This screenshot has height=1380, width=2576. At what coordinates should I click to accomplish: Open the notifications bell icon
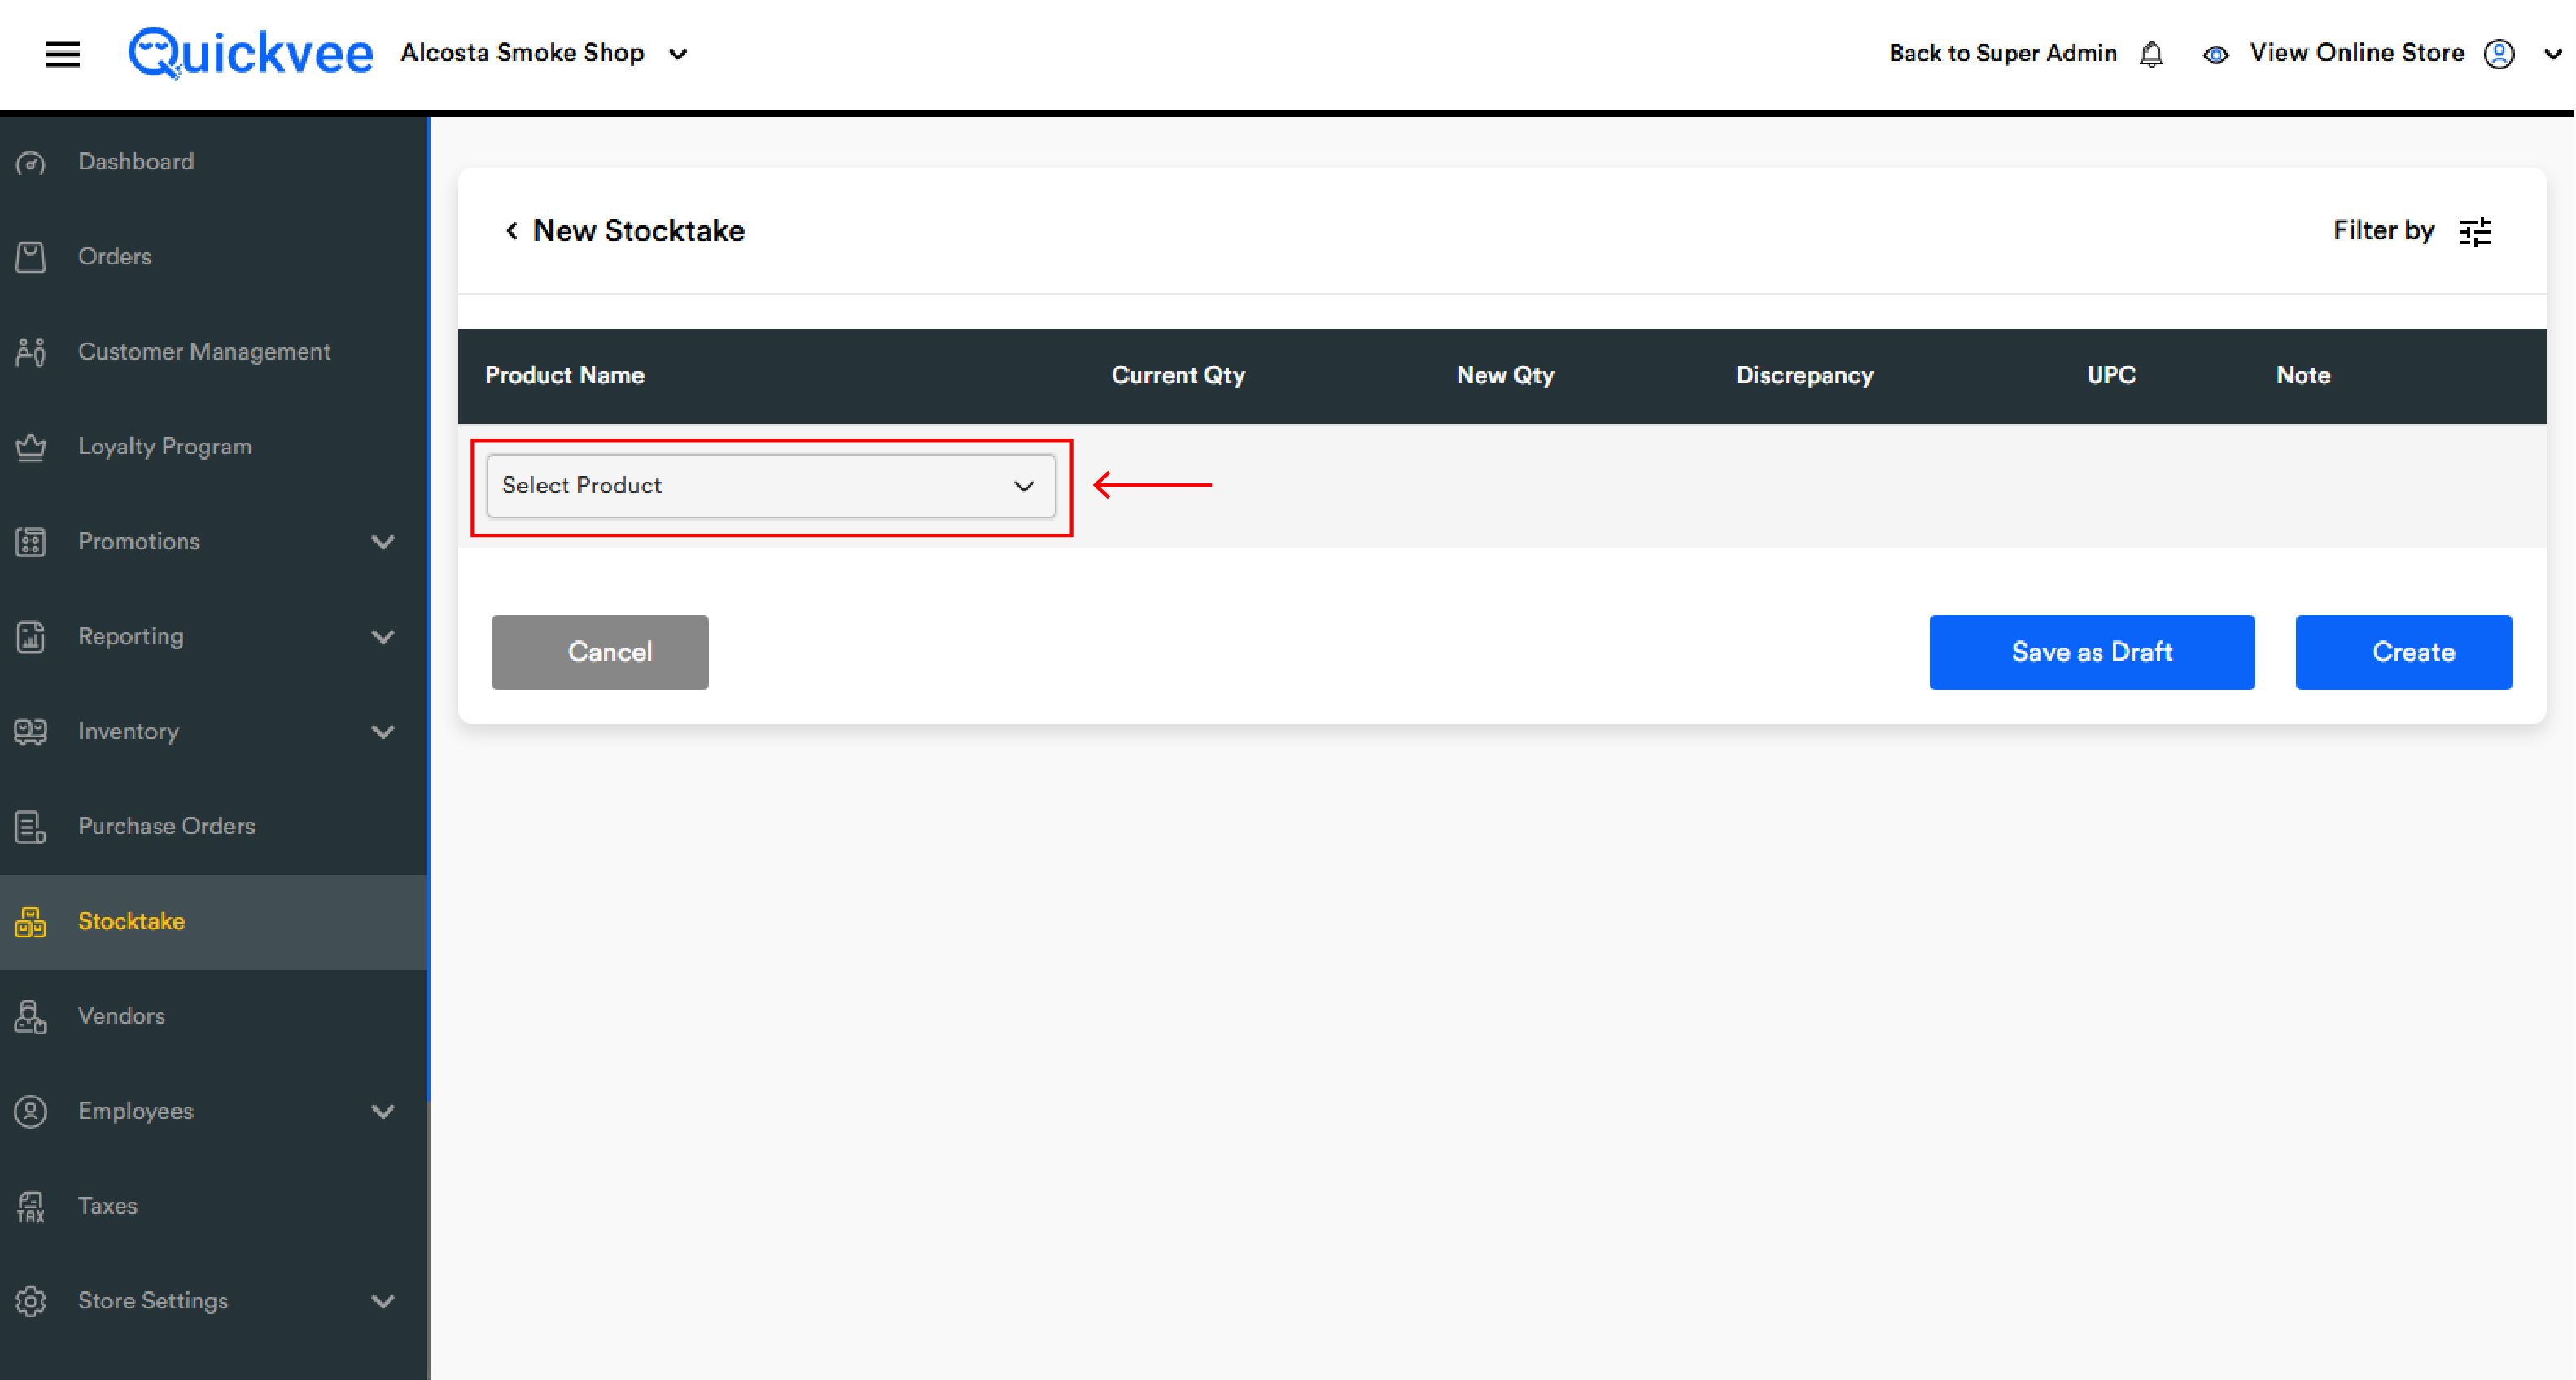click(2151, 54)
